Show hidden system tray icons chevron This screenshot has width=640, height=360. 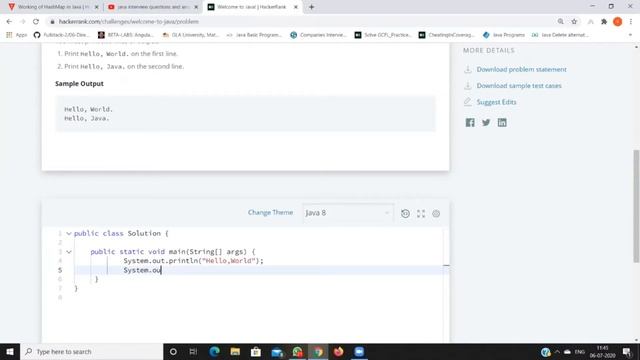point(557,351)
